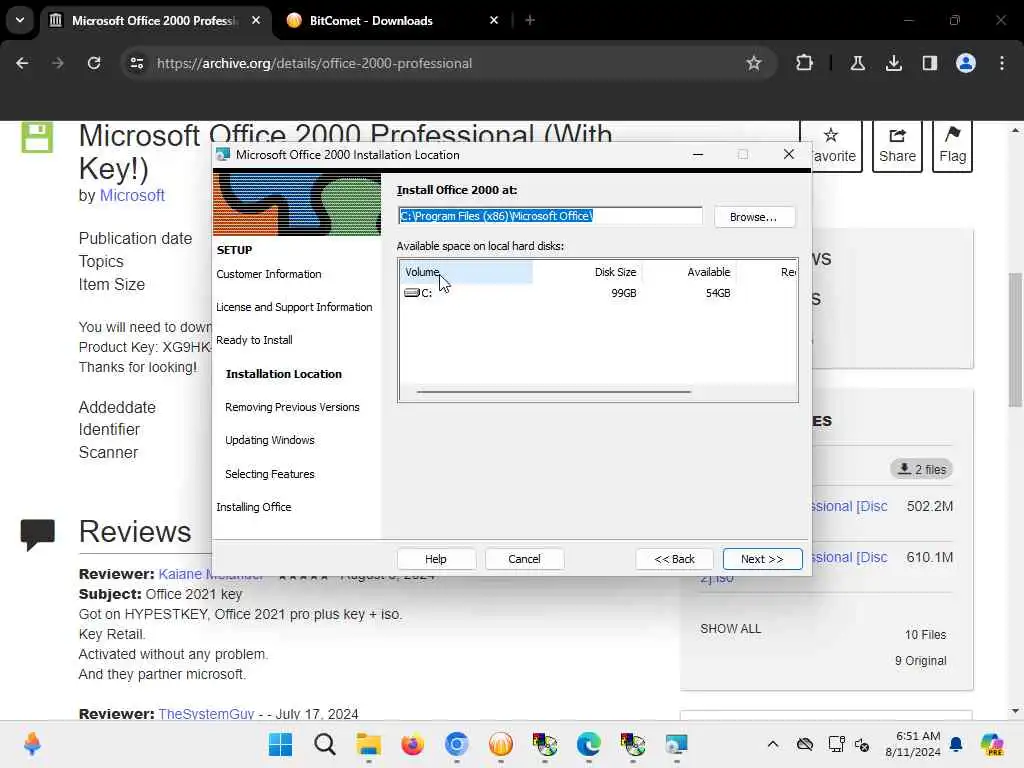Open Microsoft Edge from taskbar

(588, 744)
